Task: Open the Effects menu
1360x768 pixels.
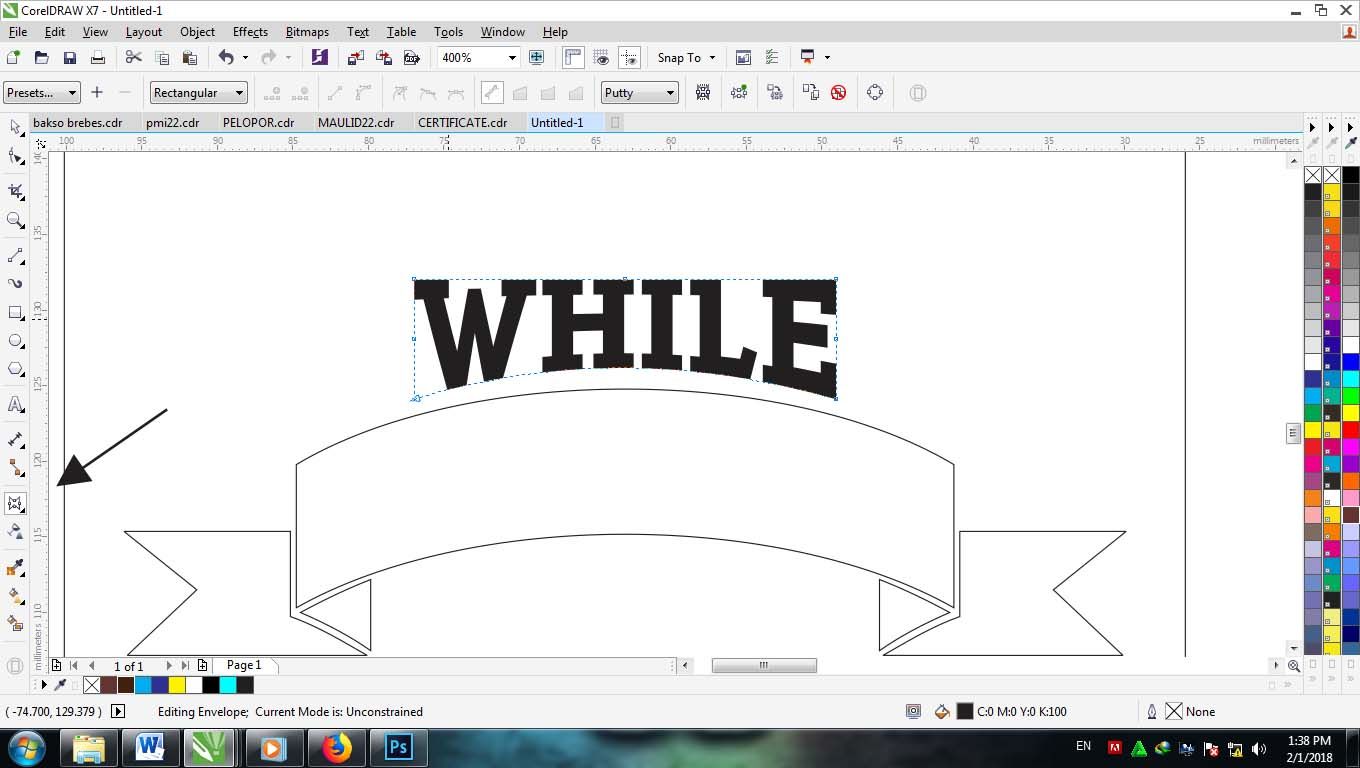Action: tap(250, 32)
